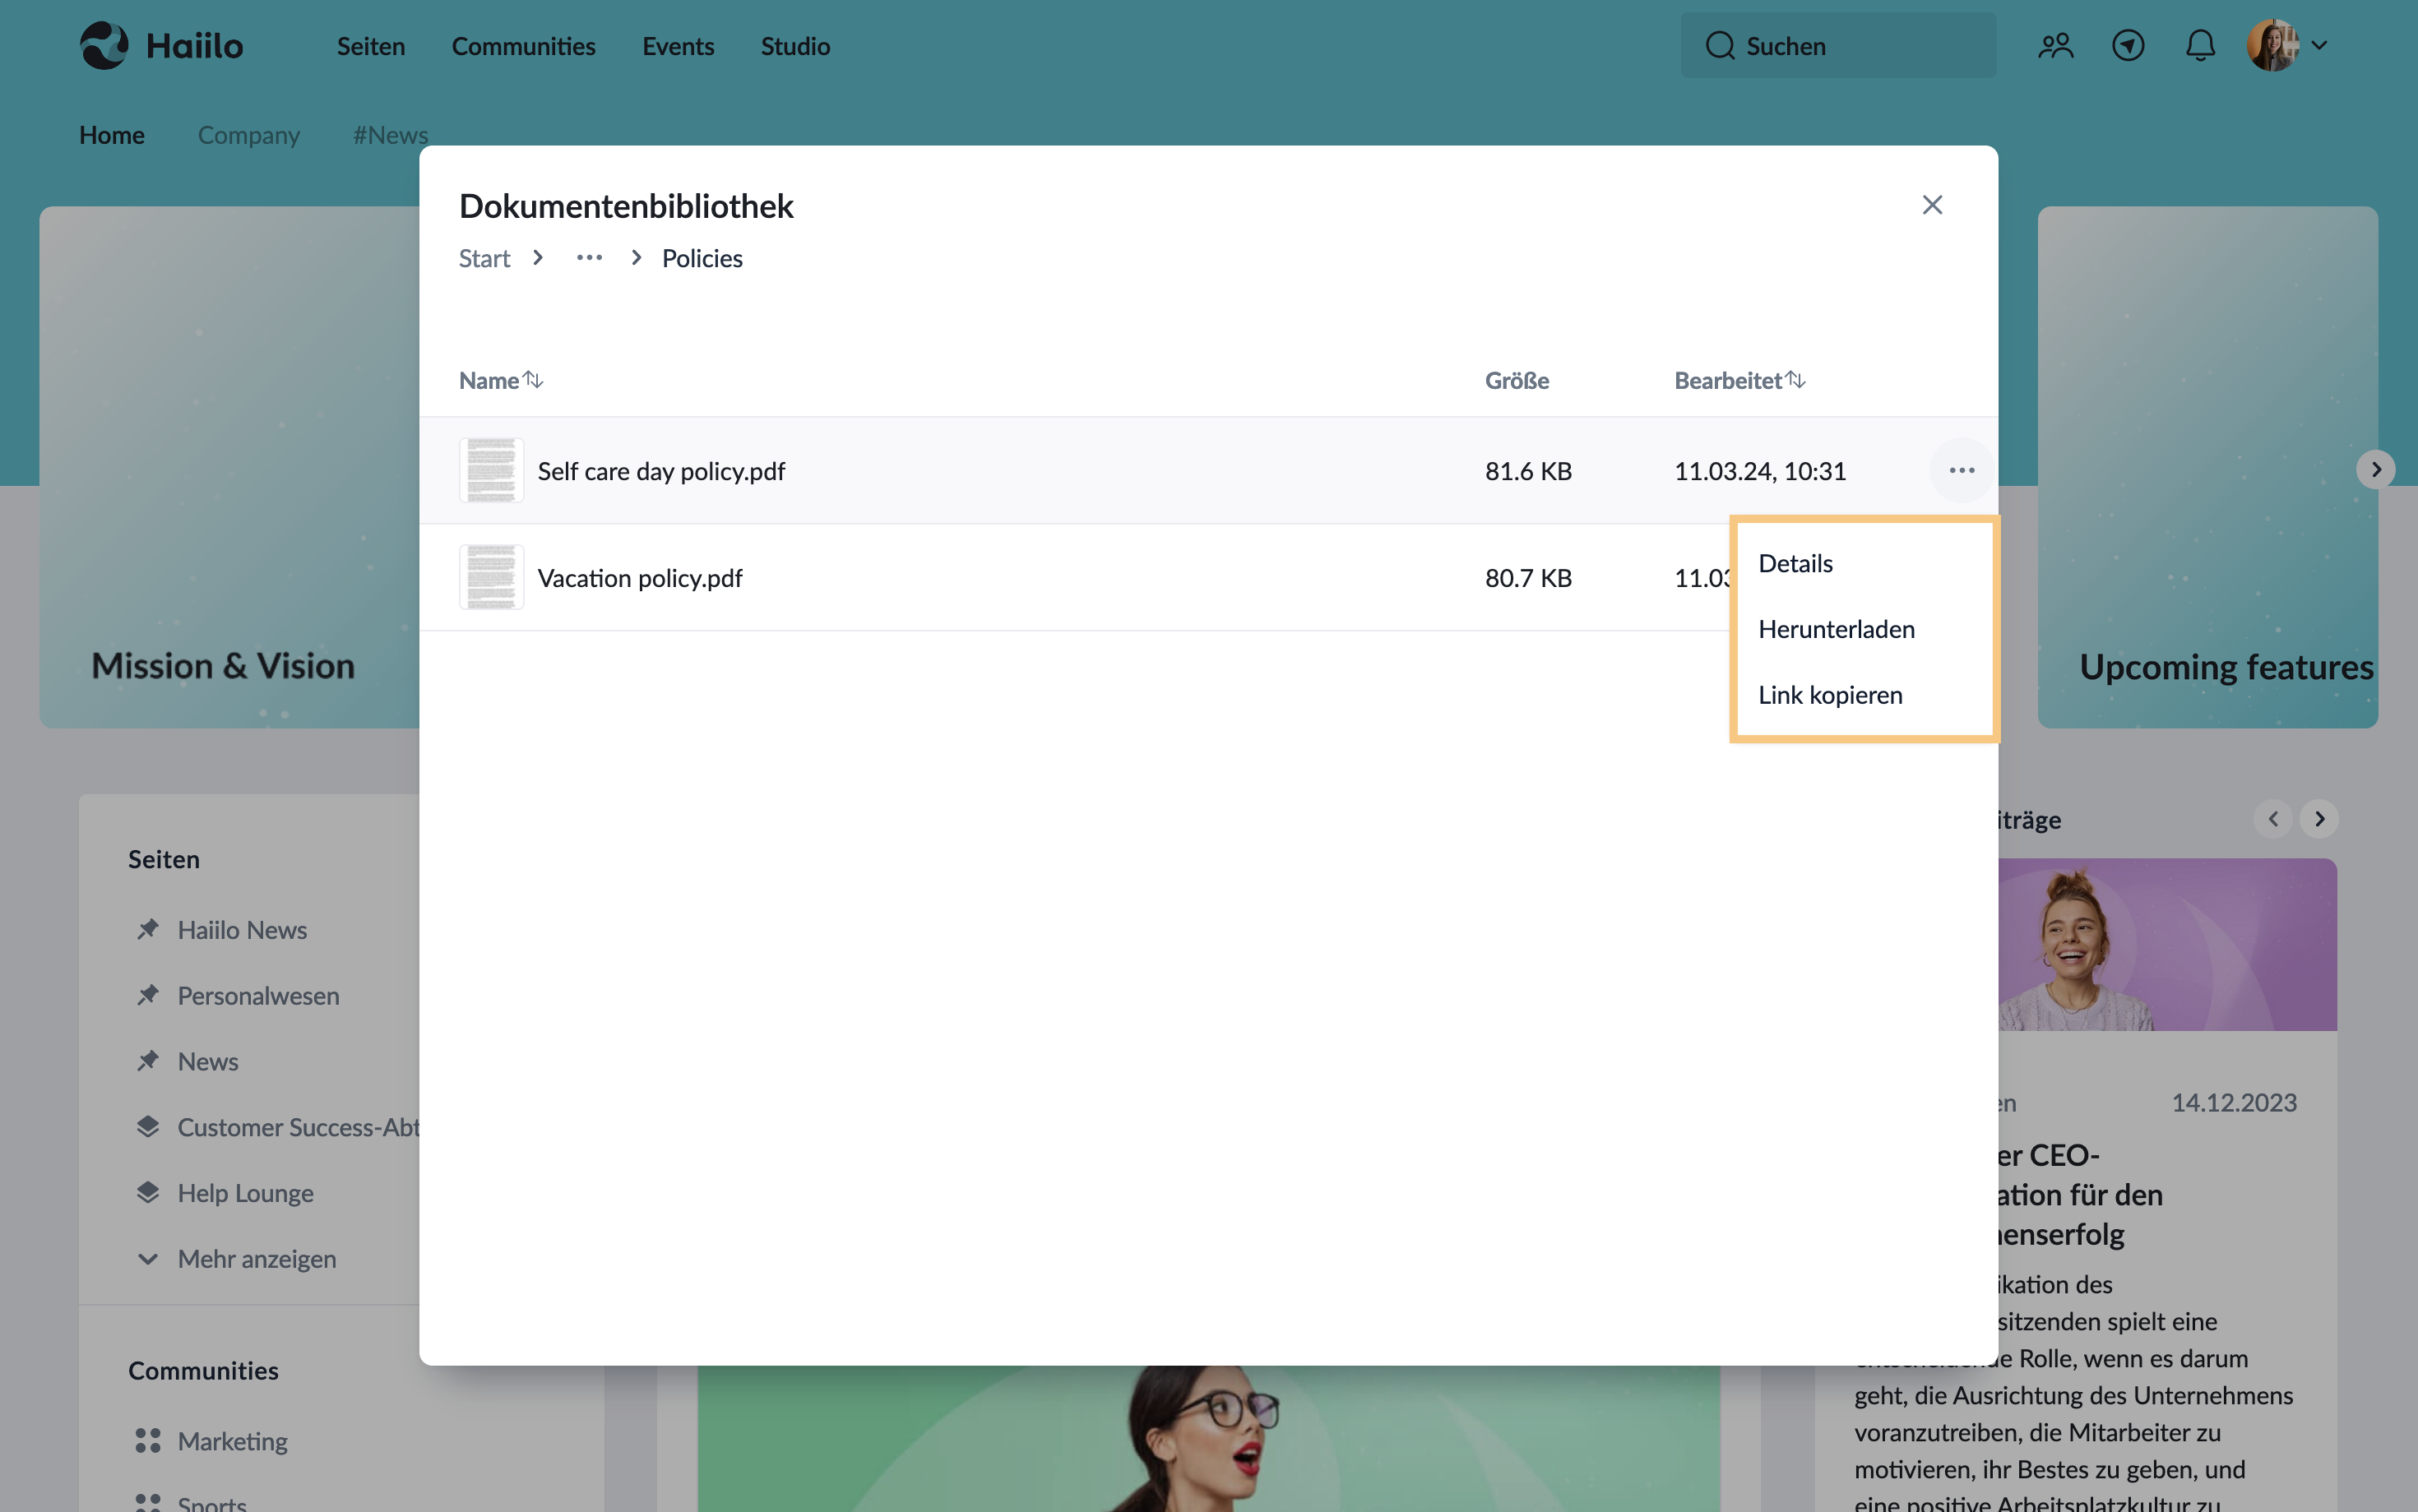Open the Upcoming features card

click(x=2207, y=467)
